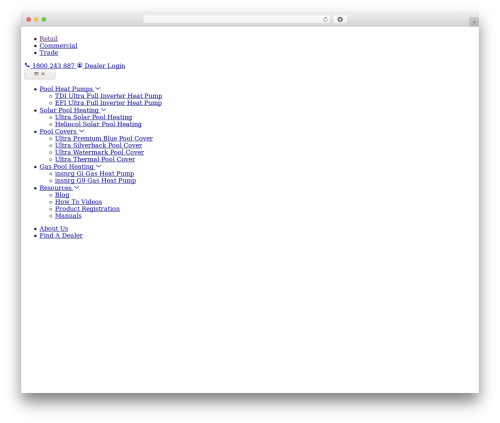The height and width of the screenshot is (423, 500).
Task: Open the Manuals link
Action: click(68, 216)
